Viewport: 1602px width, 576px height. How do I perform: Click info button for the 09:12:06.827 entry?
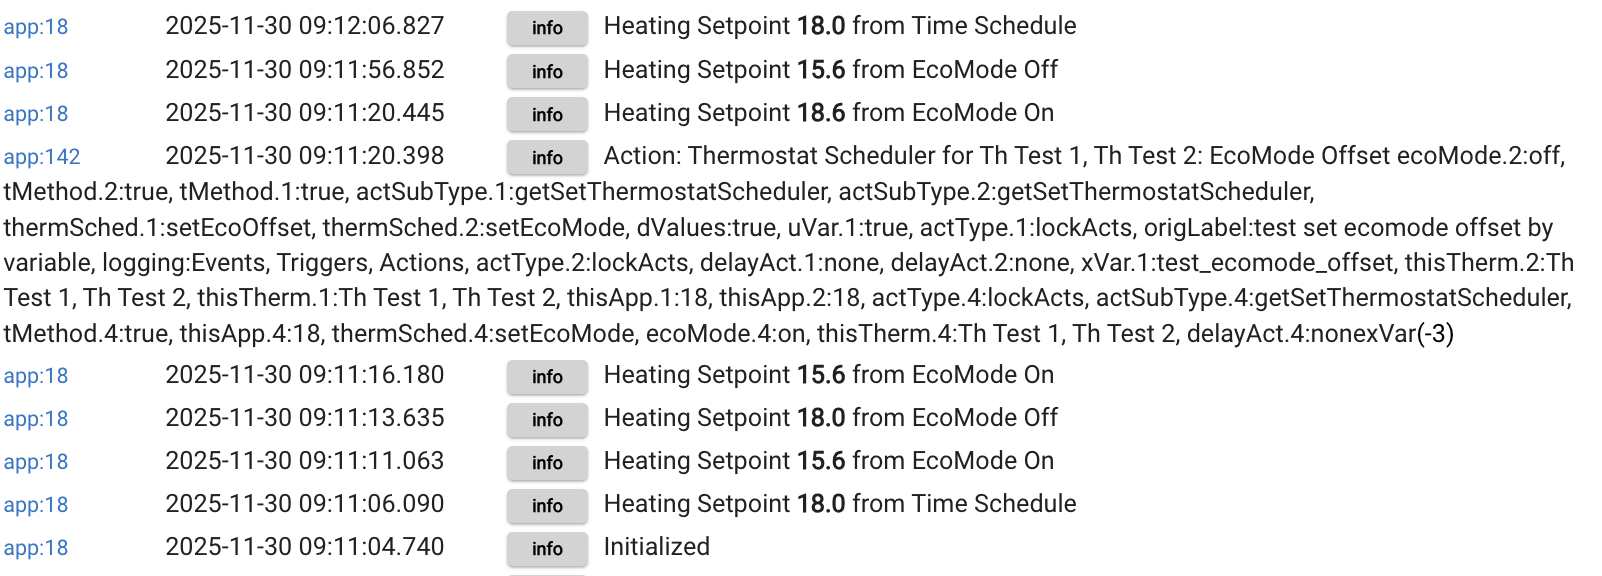pos(547,28)
